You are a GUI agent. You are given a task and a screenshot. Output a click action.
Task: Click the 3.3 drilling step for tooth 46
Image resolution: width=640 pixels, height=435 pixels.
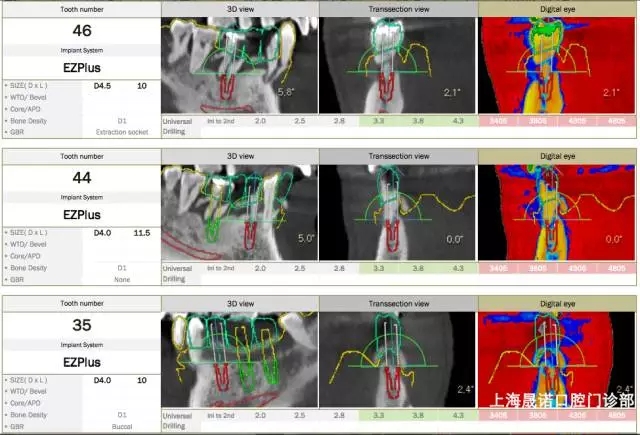pos(380,121)
